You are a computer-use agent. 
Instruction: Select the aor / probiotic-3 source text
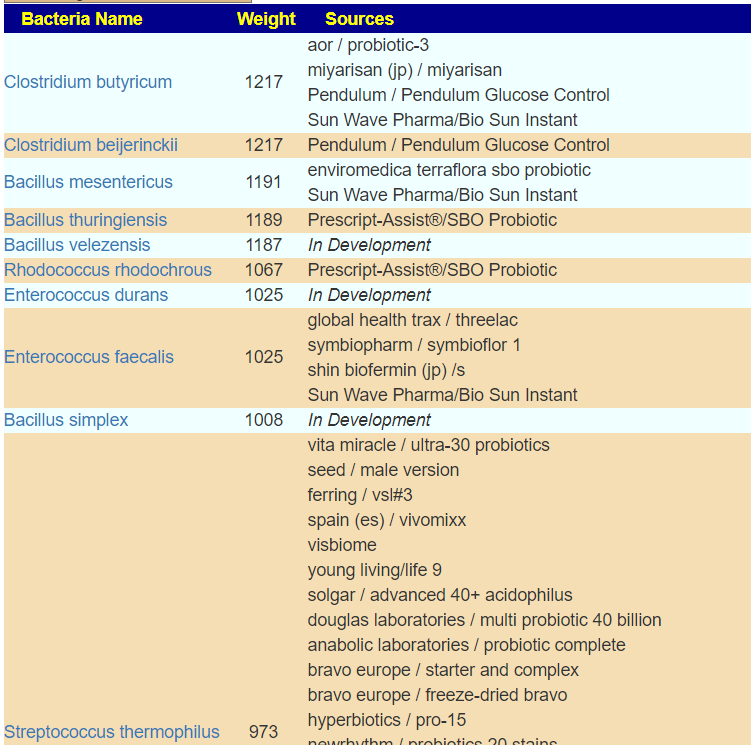coord(368,45)
